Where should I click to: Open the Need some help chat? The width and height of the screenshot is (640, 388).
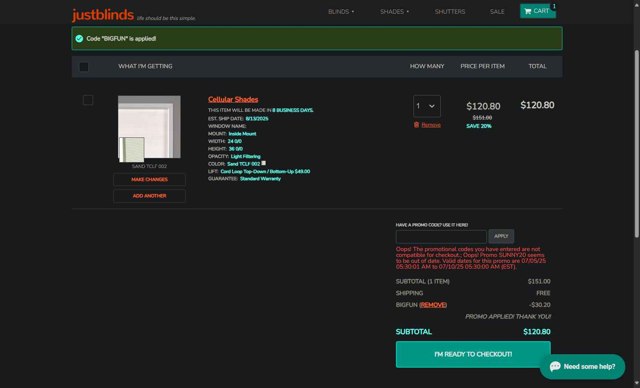[x=582, y=367]
